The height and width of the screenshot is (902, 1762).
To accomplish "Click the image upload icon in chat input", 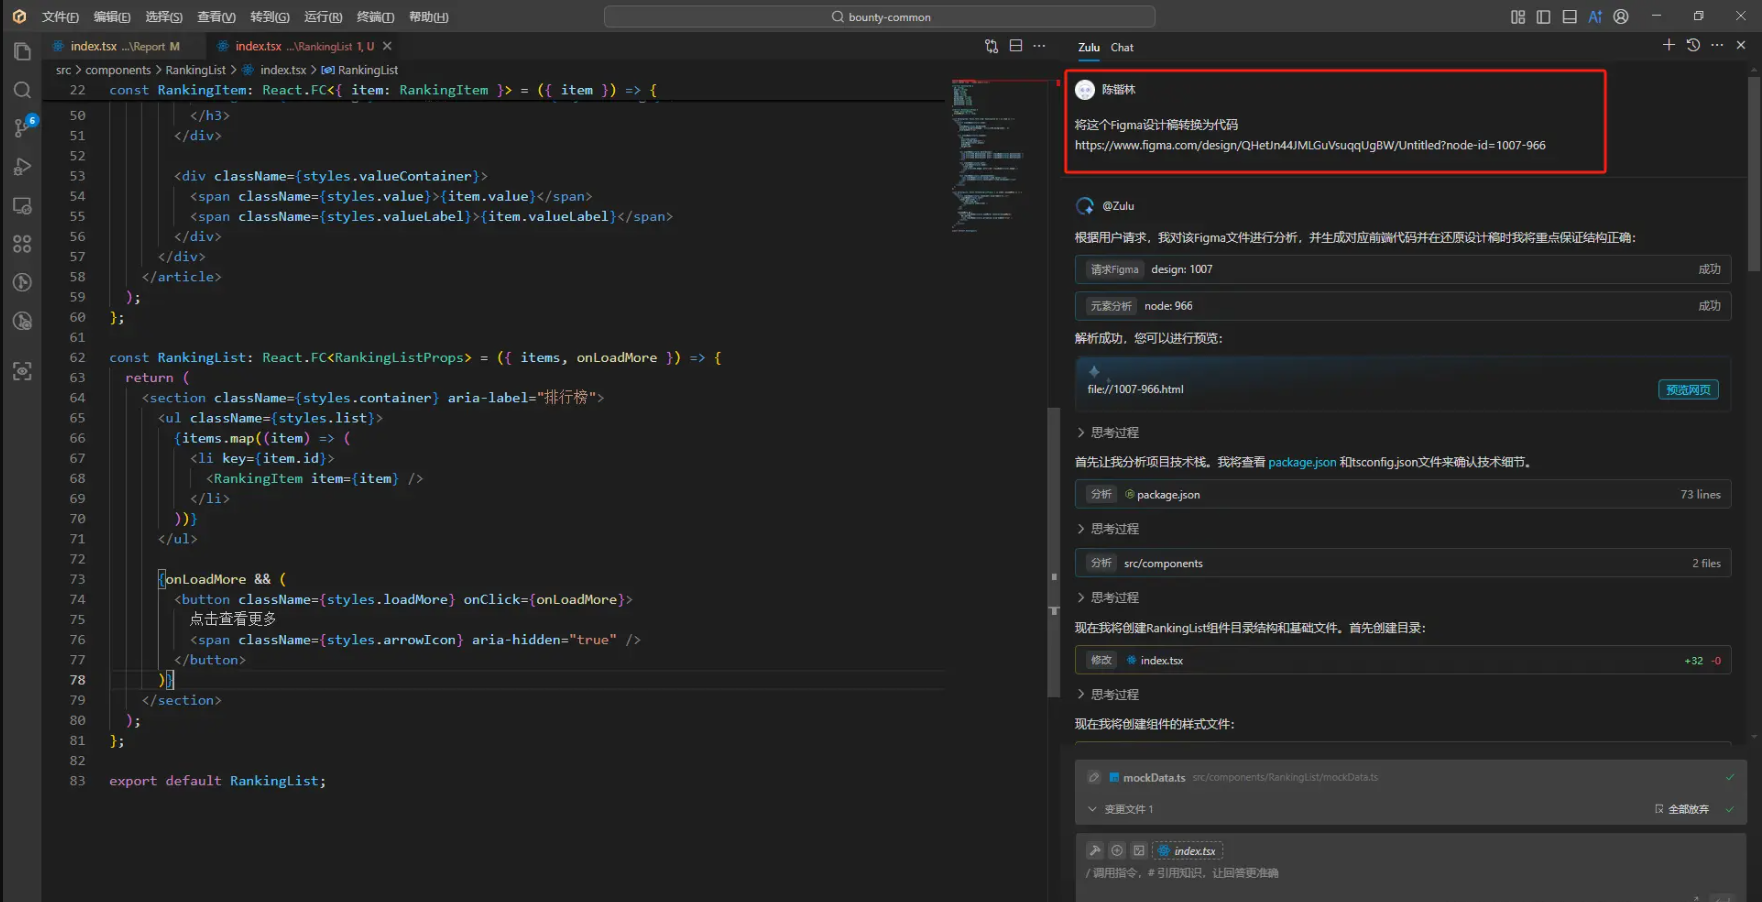I will click(1139, 851).
